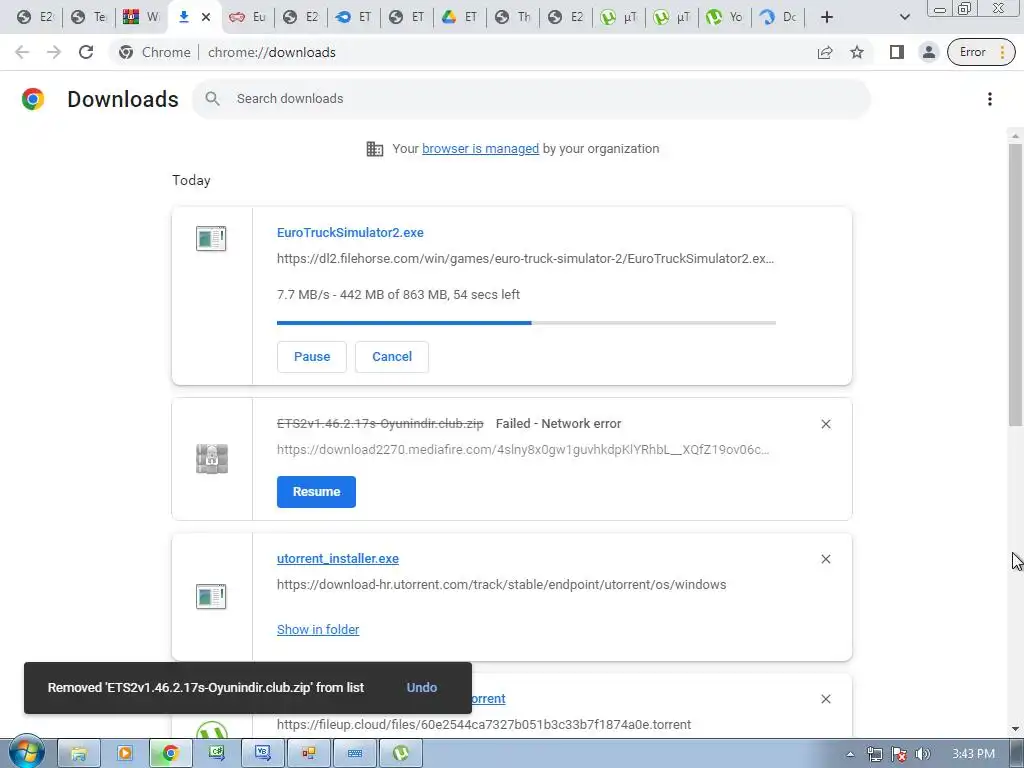Switch to the Yo tab

[725, 17]
